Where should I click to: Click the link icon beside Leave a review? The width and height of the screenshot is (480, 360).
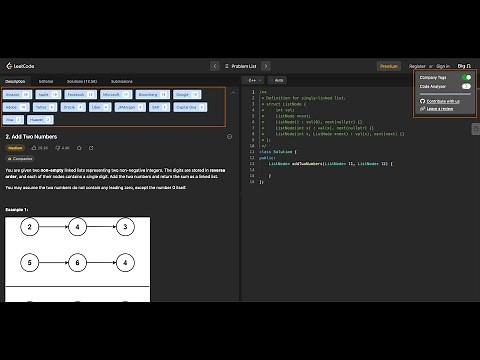coord(422,109)
